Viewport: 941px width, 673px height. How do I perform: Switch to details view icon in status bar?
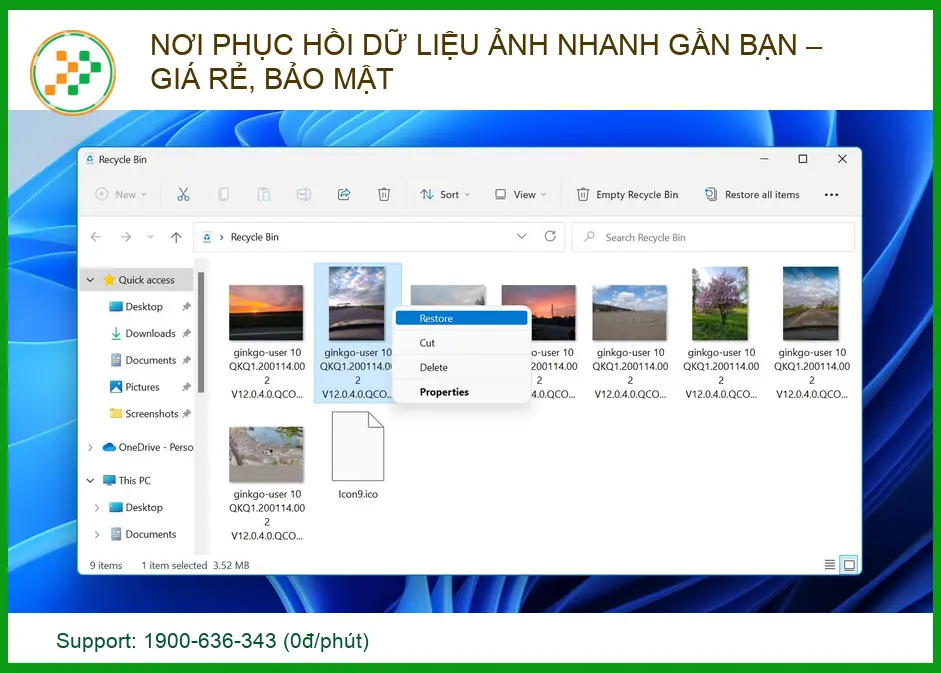pyautogui.click(x=829, y=565)
